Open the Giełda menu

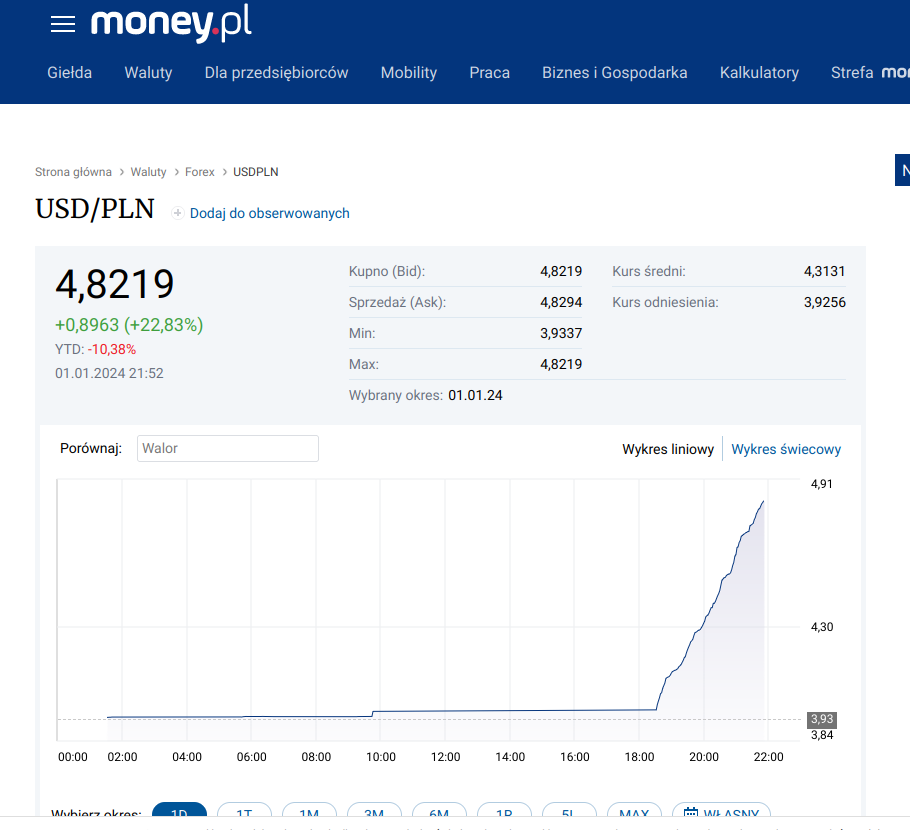tap(70, 72)
